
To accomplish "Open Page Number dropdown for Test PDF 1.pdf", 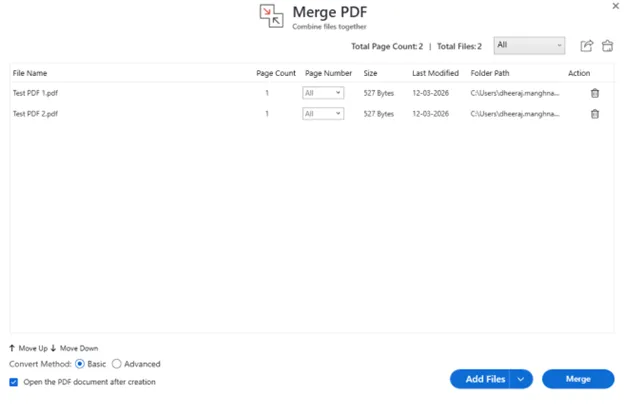I will pyautogui.click(x=323, y=93).
